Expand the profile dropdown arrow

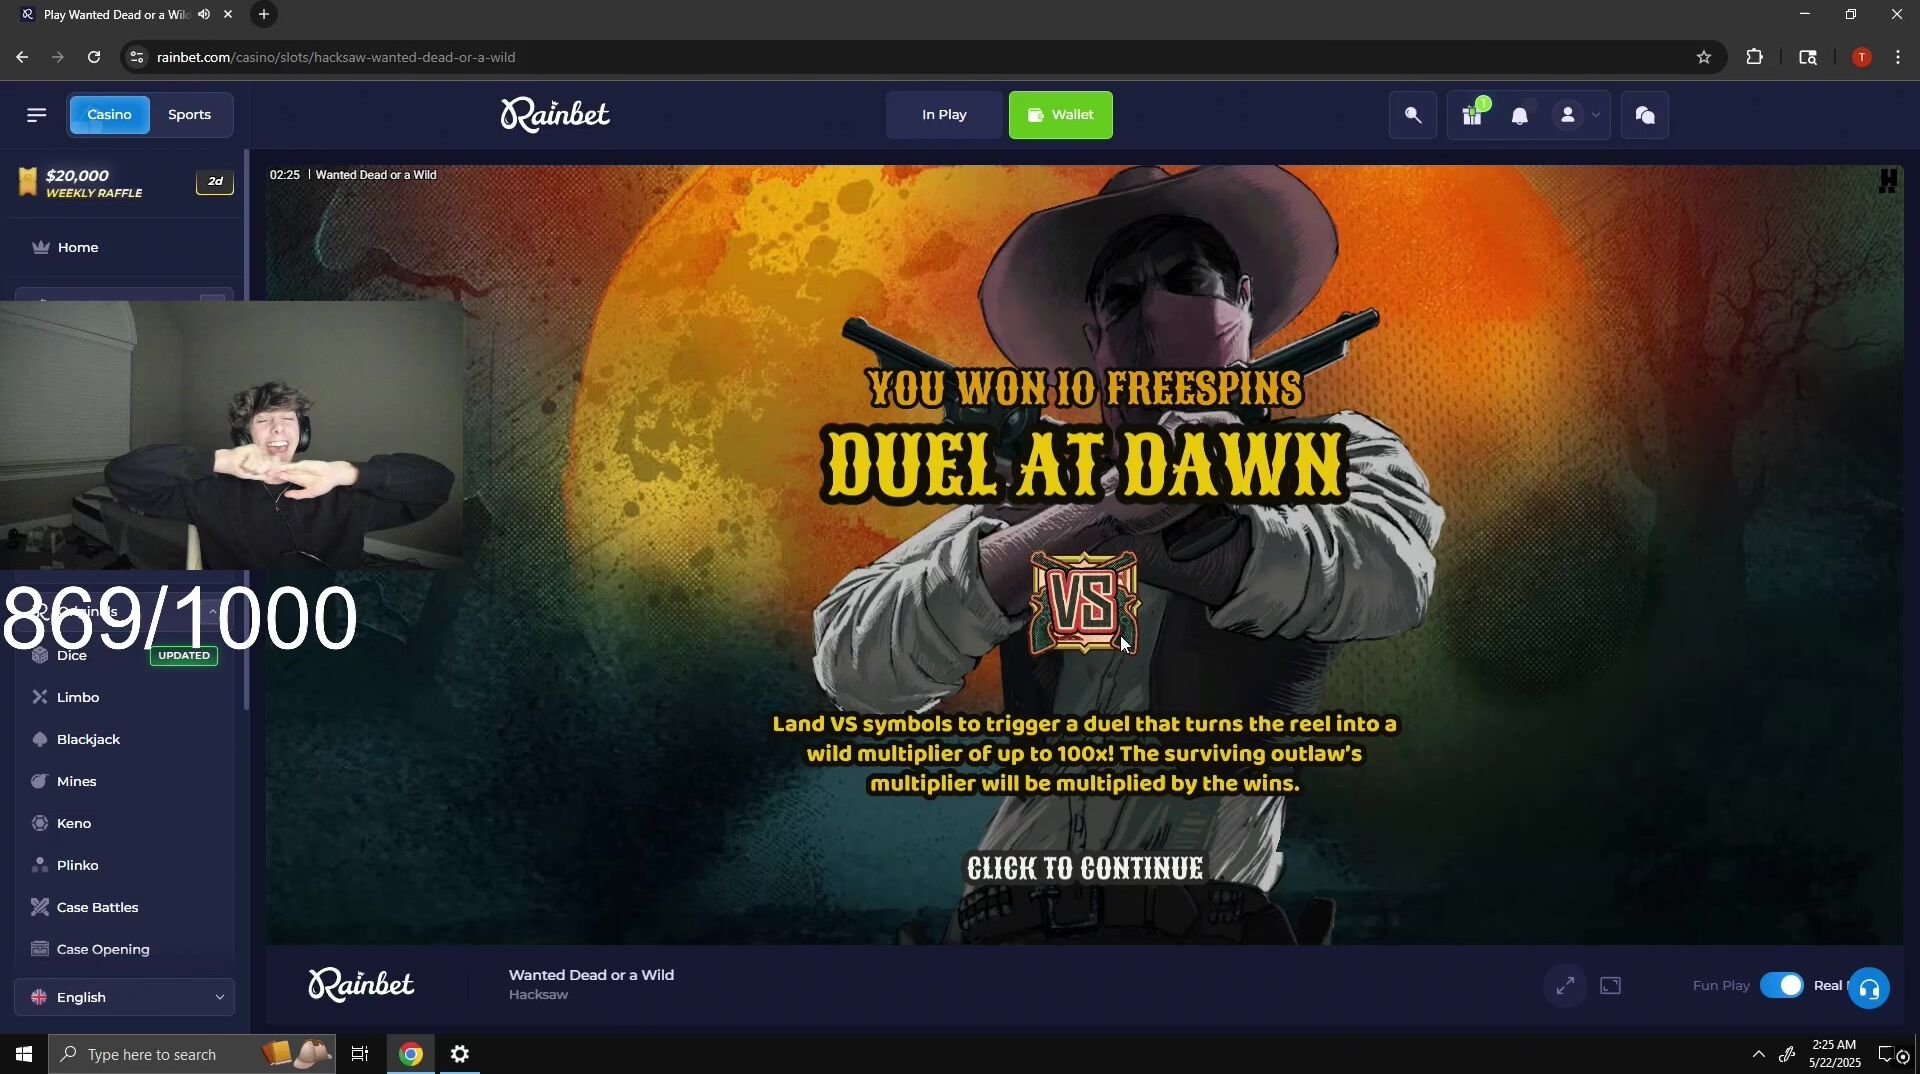coord(1596,116)
